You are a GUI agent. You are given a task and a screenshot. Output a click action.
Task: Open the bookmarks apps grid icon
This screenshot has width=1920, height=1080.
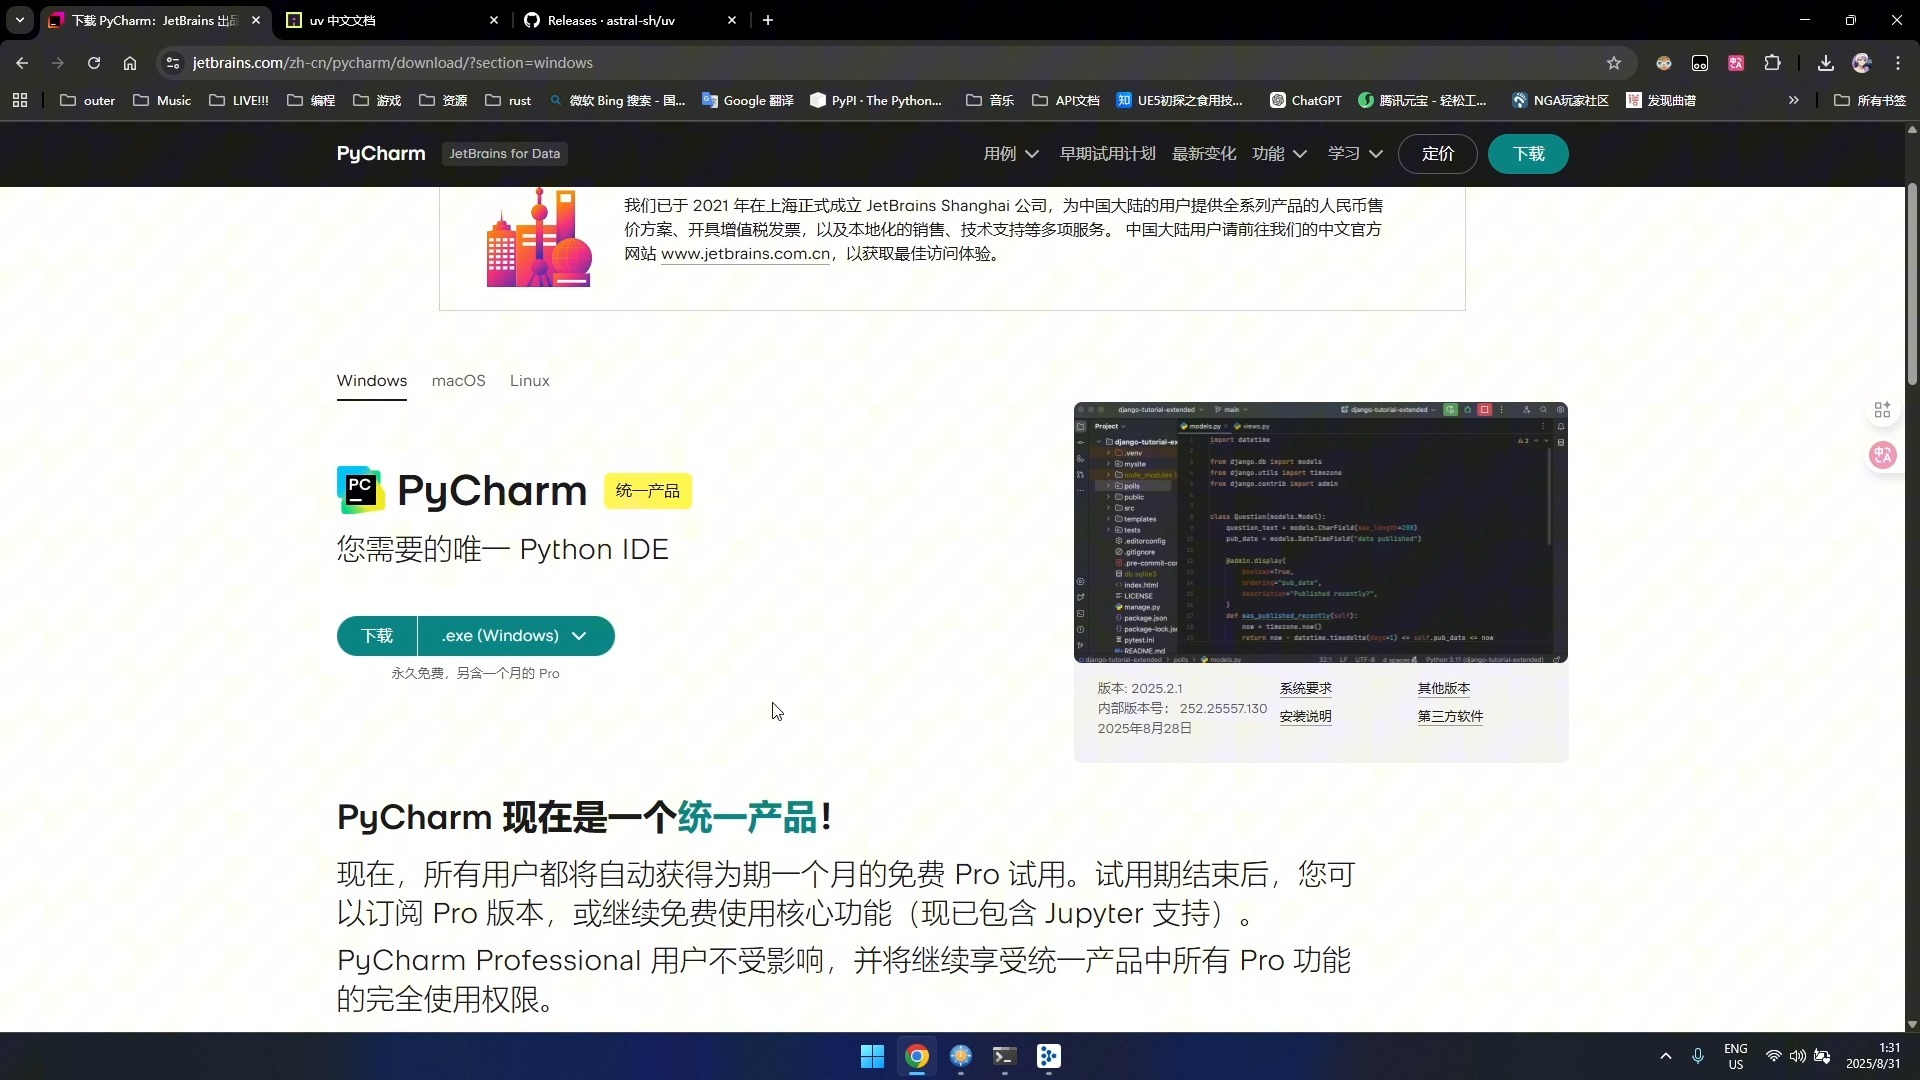(20, 100)
